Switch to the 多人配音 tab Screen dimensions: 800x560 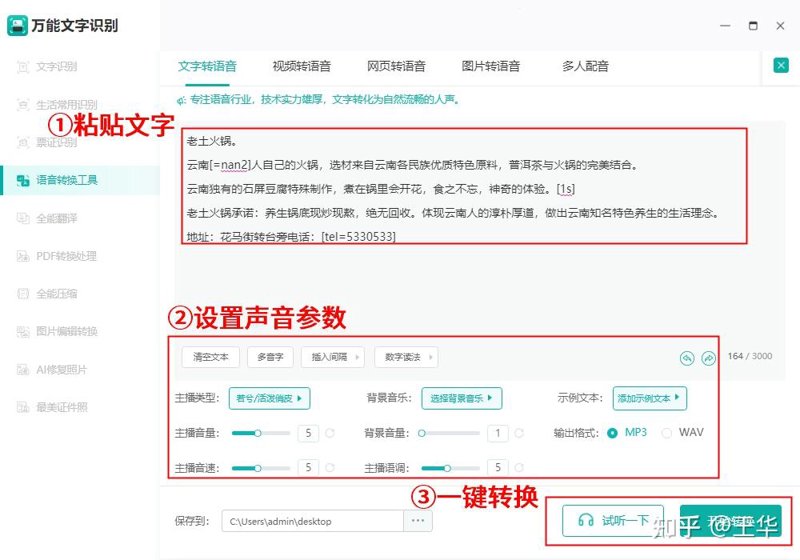(585, 66)
